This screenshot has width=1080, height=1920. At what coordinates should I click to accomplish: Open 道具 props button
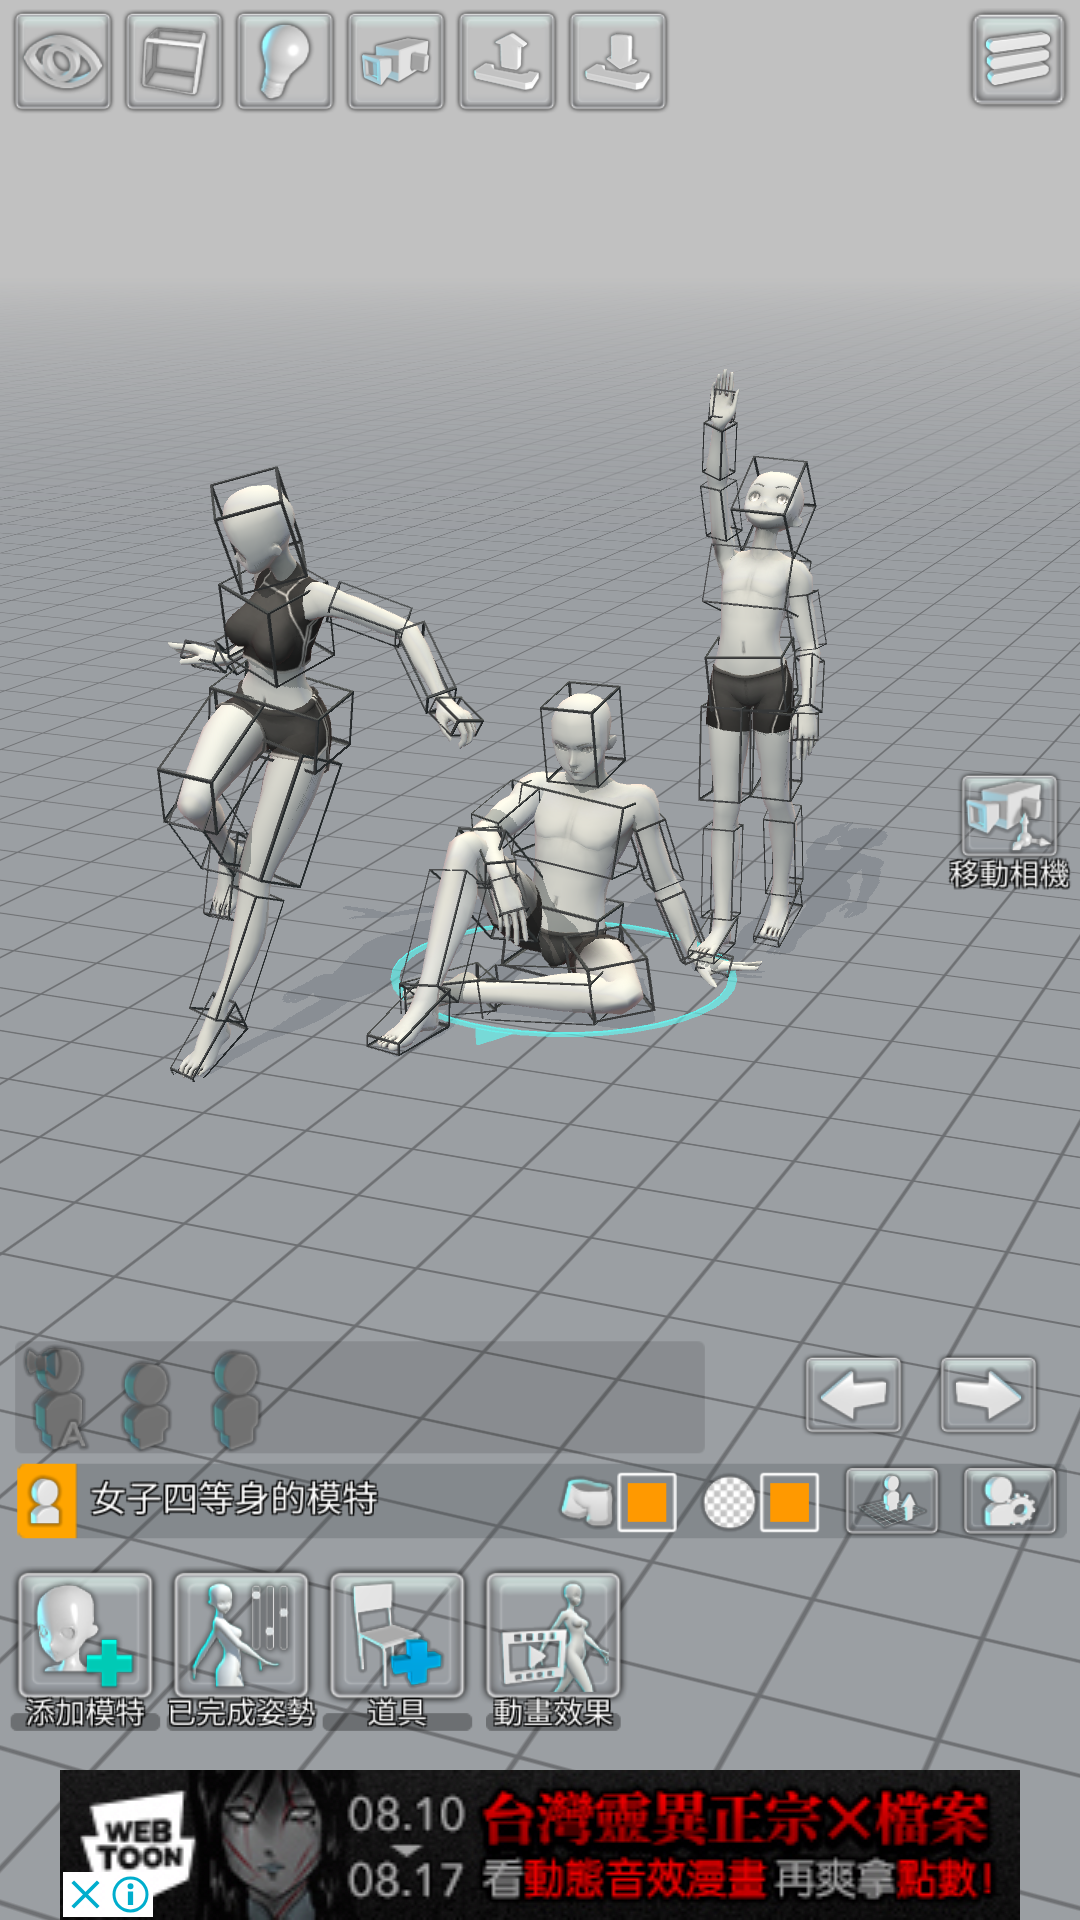397,1651
